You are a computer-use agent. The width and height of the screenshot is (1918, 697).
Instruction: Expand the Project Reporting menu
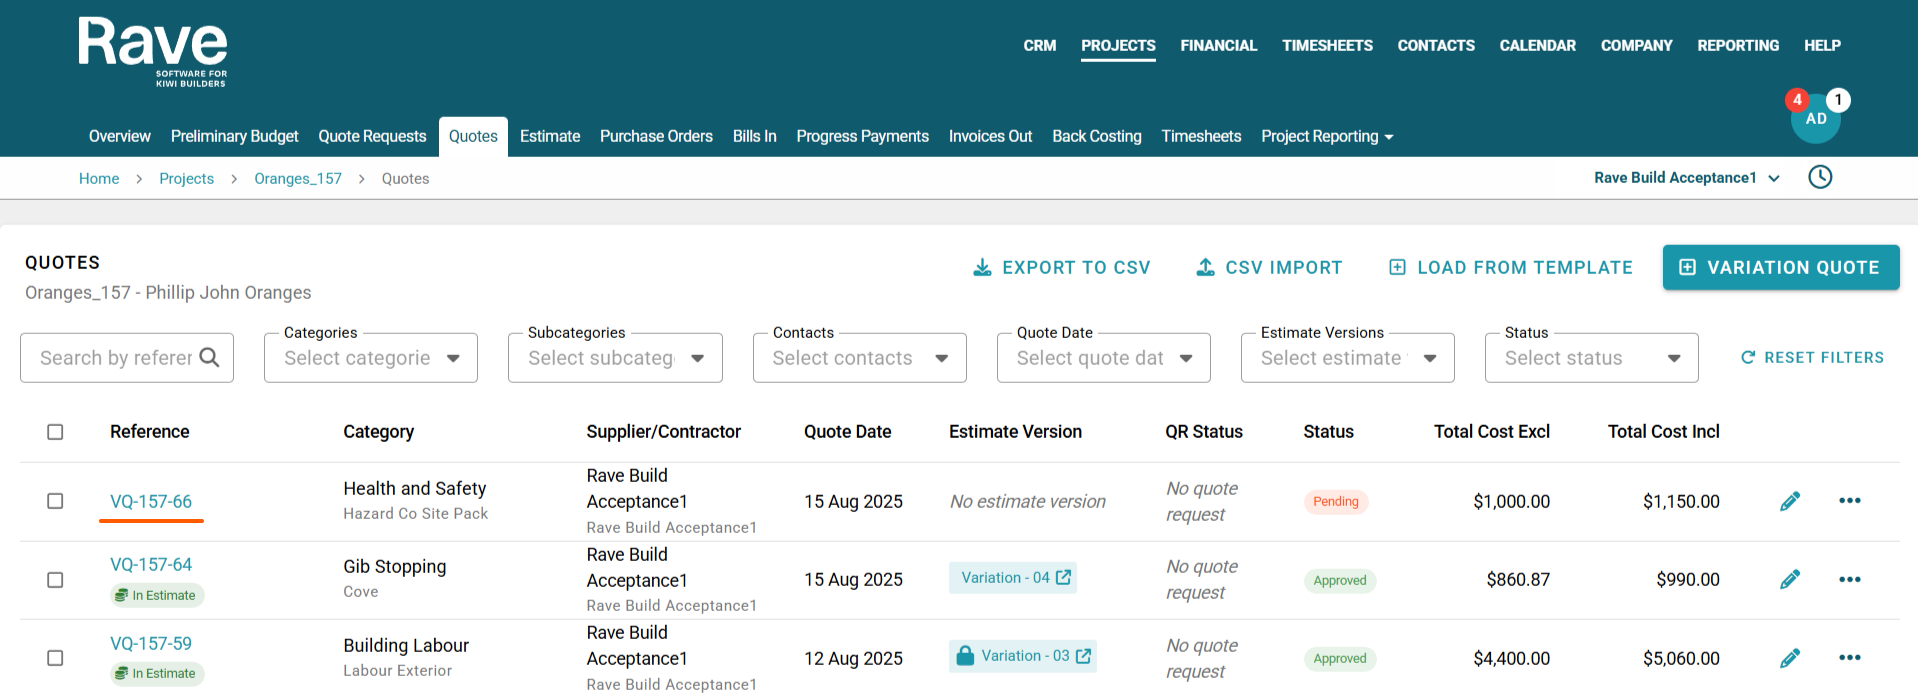(x=1326, y=137)
